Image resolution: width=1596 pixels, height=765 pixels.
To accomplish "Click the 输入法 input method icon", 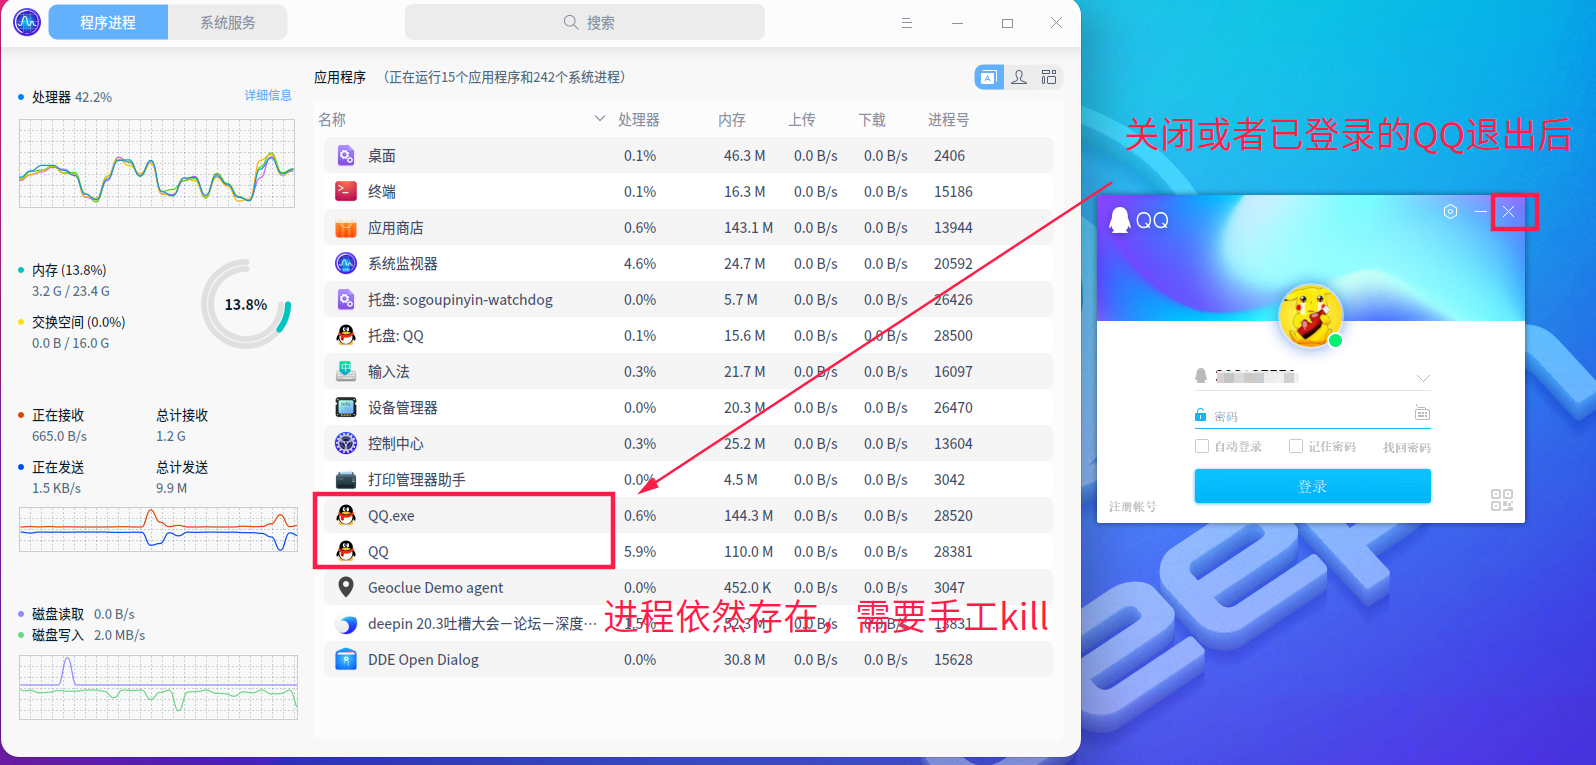I will [x=346, y=372].
